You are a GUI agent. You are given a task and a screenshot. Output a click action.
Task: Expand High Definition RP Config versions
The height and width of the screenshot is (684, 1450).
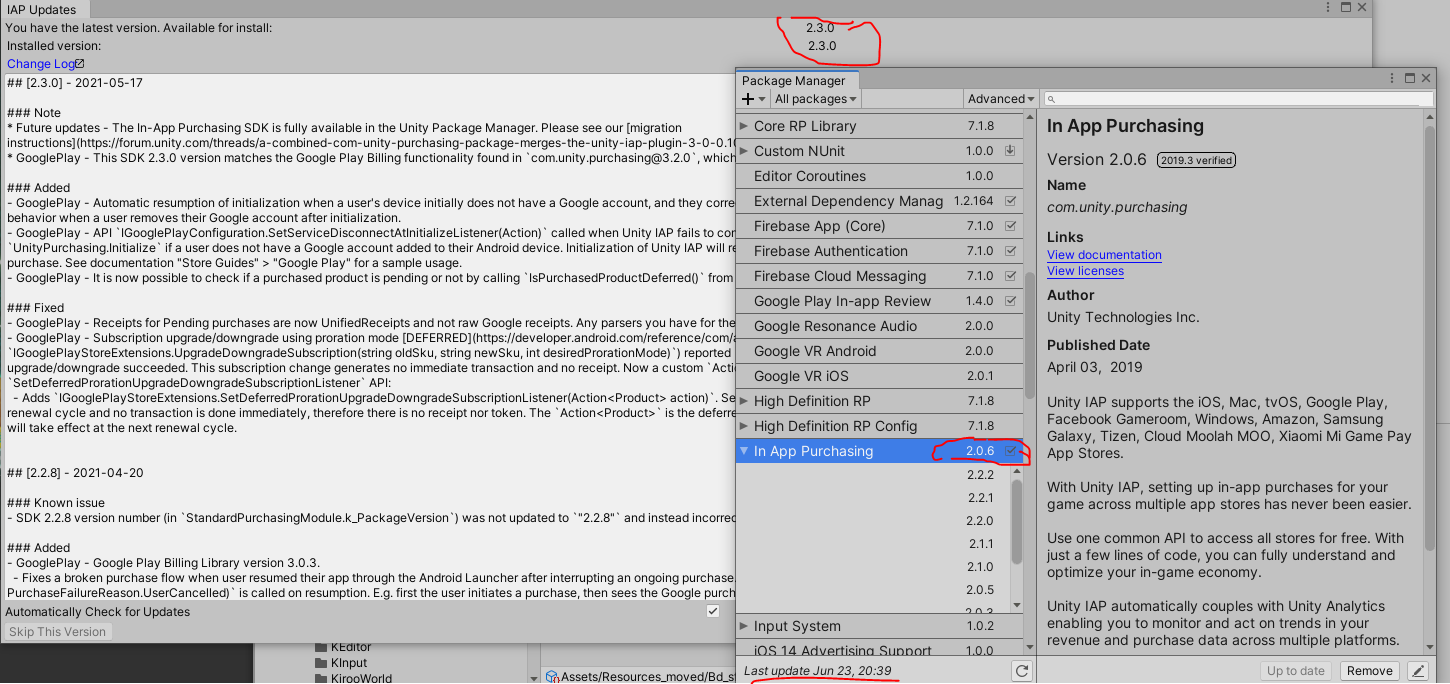(x=744, y=426)
